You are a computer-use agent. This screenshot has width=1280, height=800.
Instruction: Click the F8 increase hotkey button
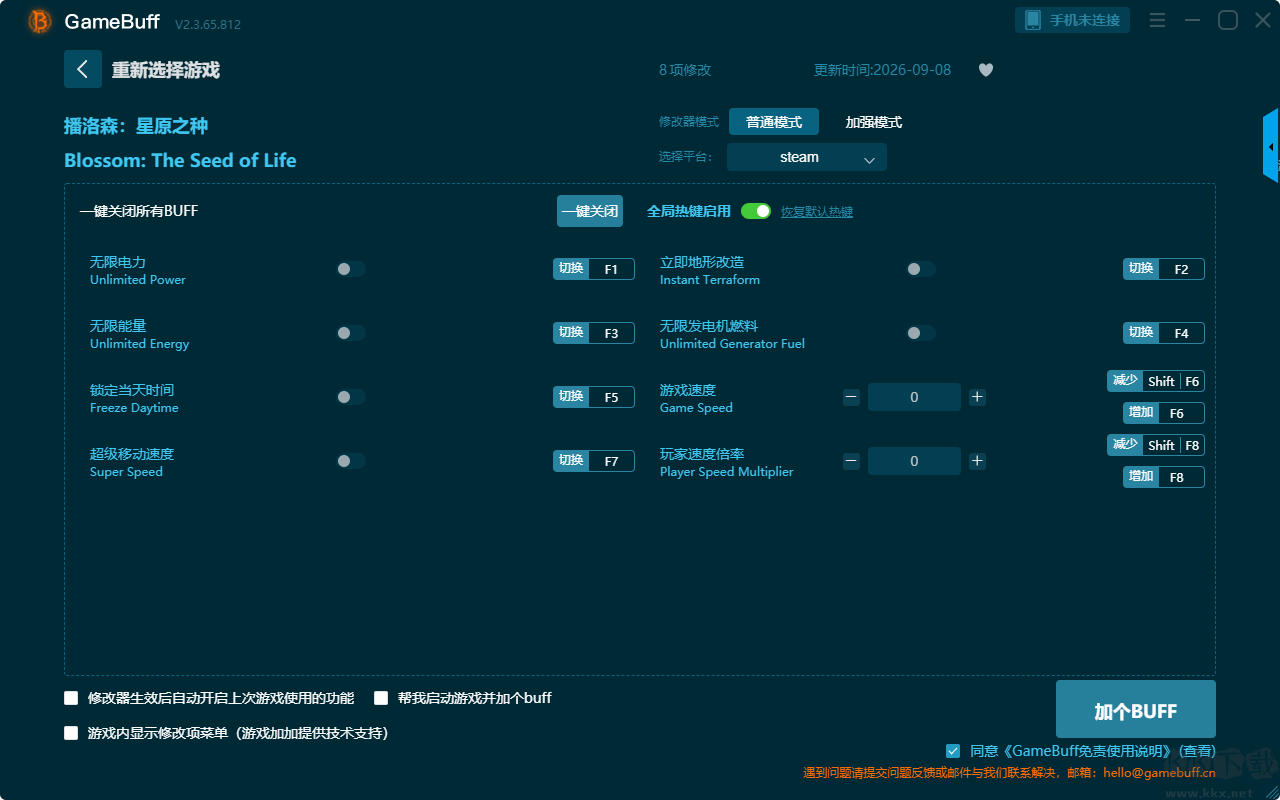coord(1164,477)
